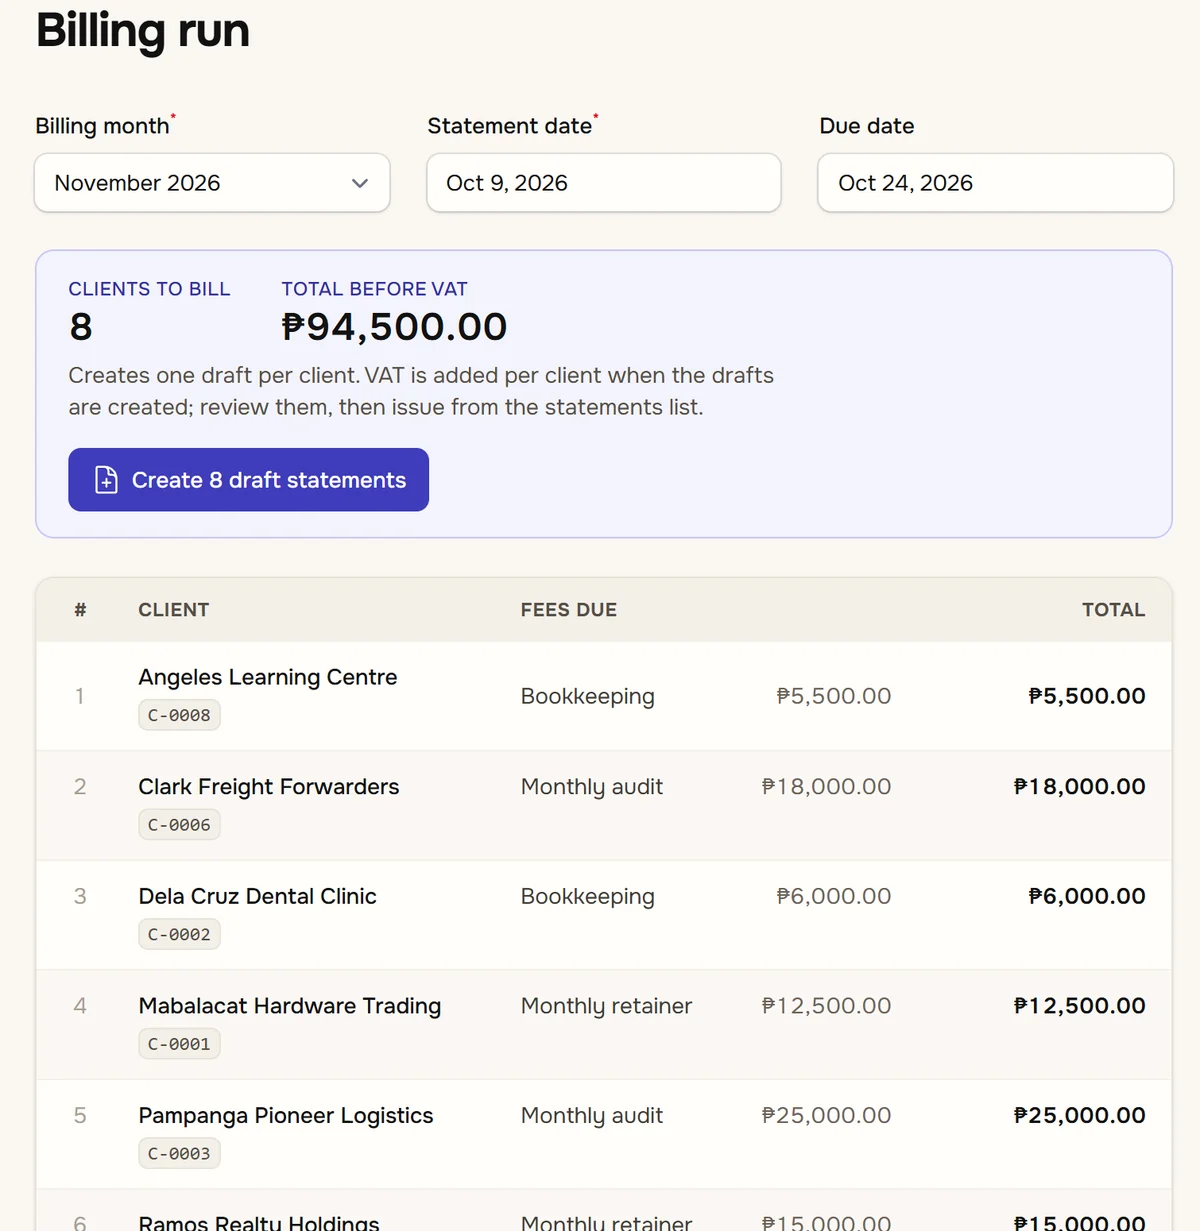Click the FEES DUE column header
1200x1231 pixels.
(x=569, y=610)
